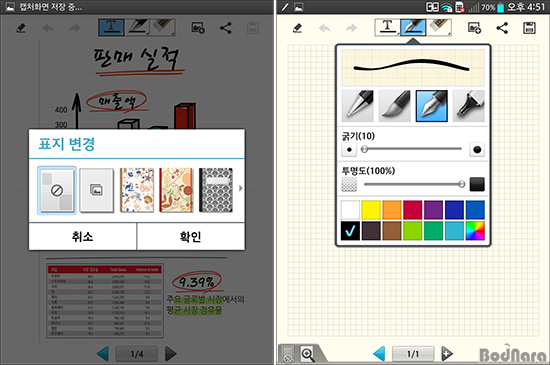Image resolution: width=550 pixels, height=365 pixels.
Task: Pick the red color swatch
Action: 412,210
